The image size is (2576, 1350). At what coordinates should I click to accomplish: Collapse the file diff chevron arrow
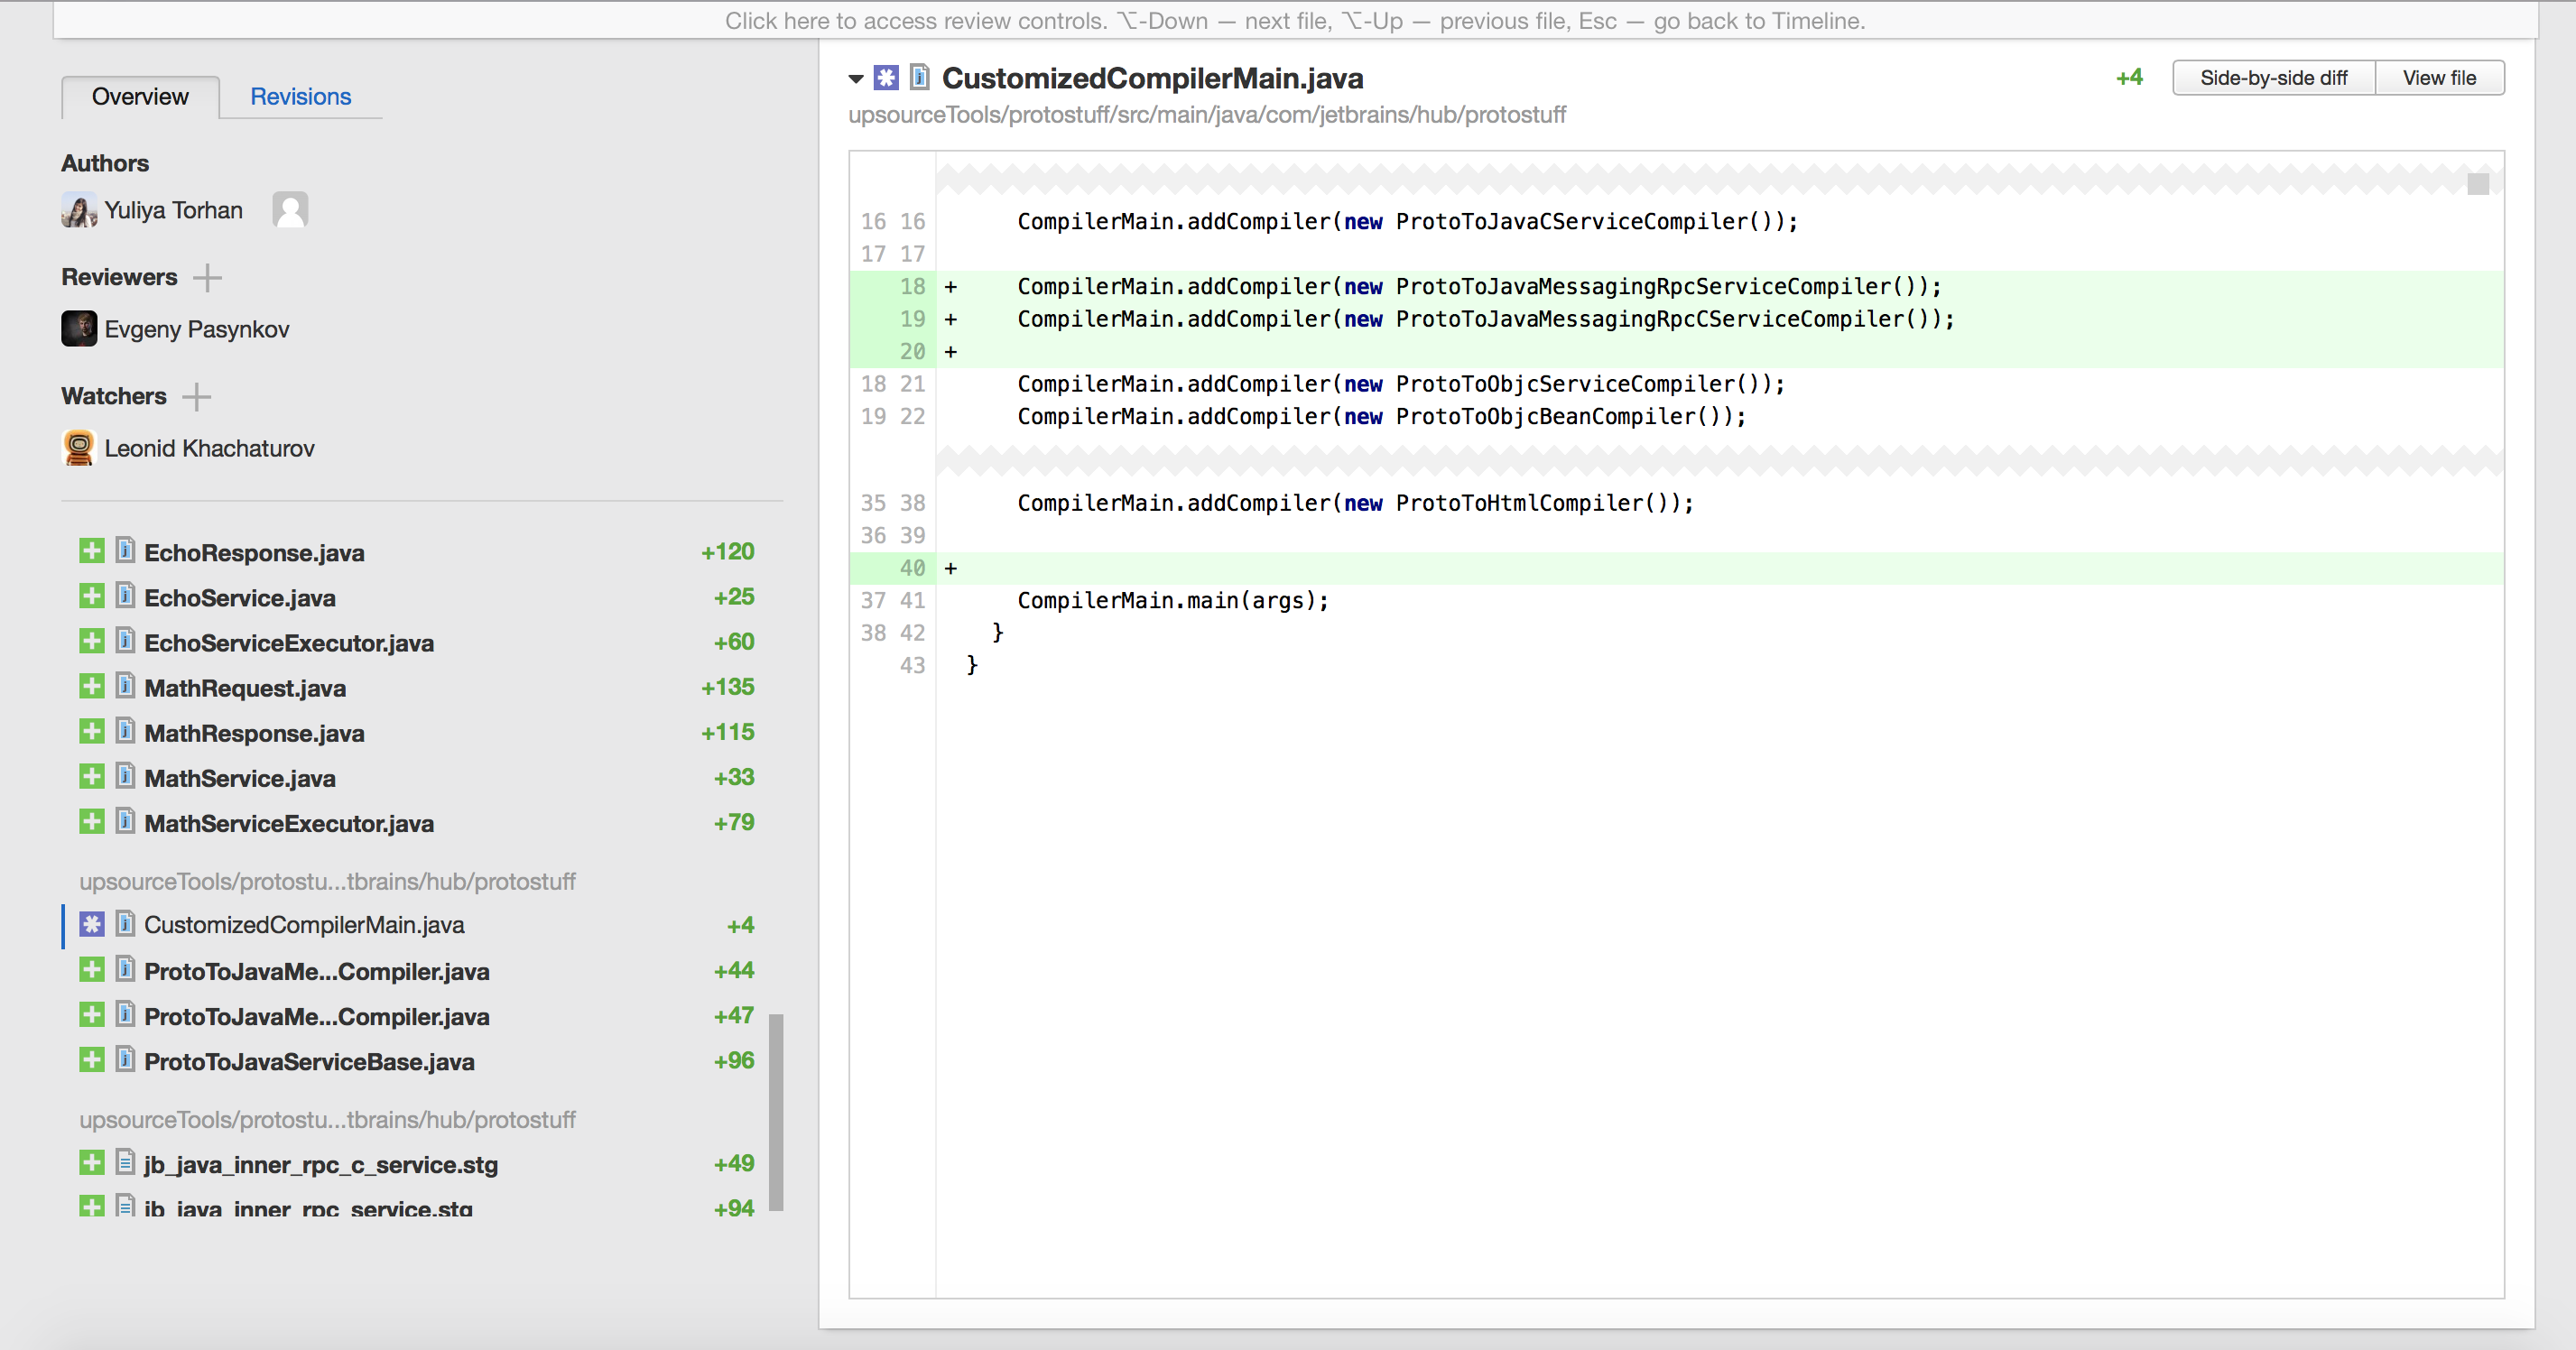tap(858, 77)
